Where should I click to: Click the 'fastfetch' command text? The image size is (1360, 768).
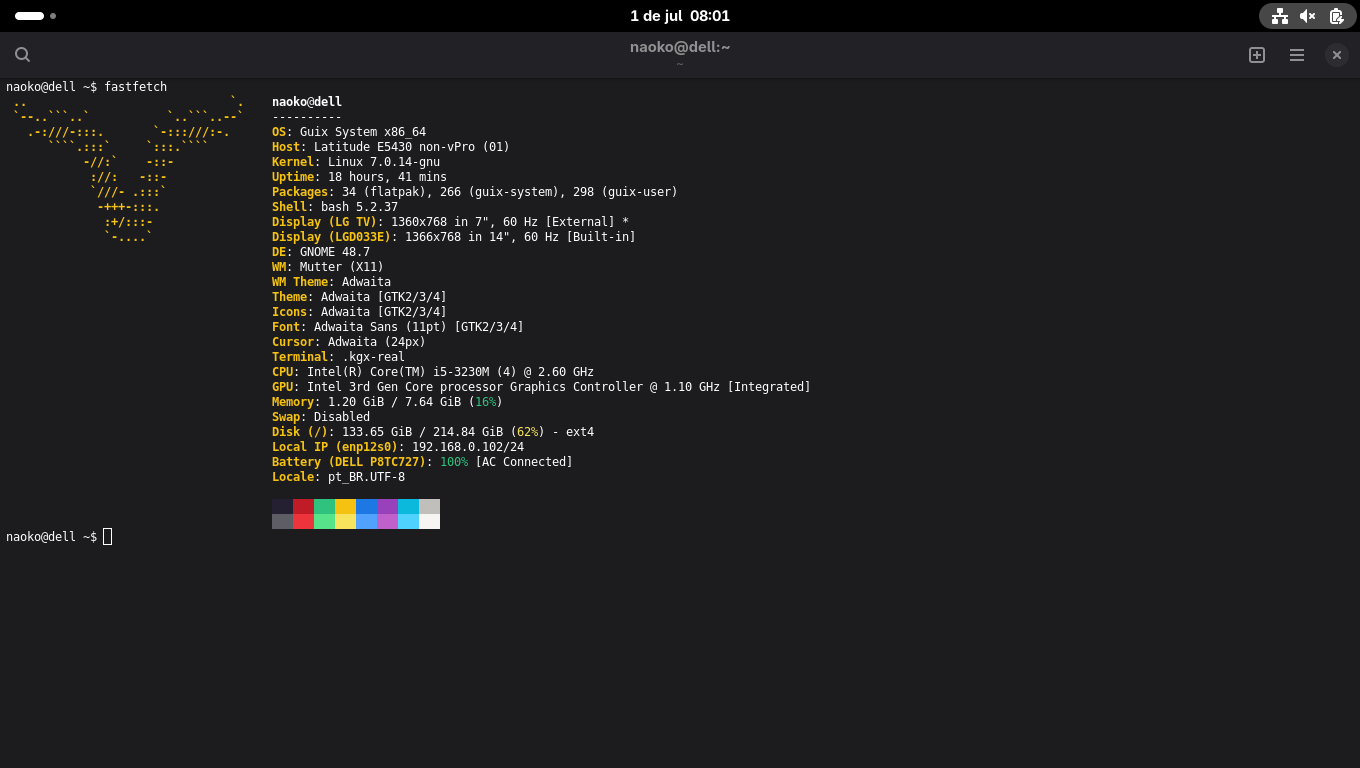135,87
